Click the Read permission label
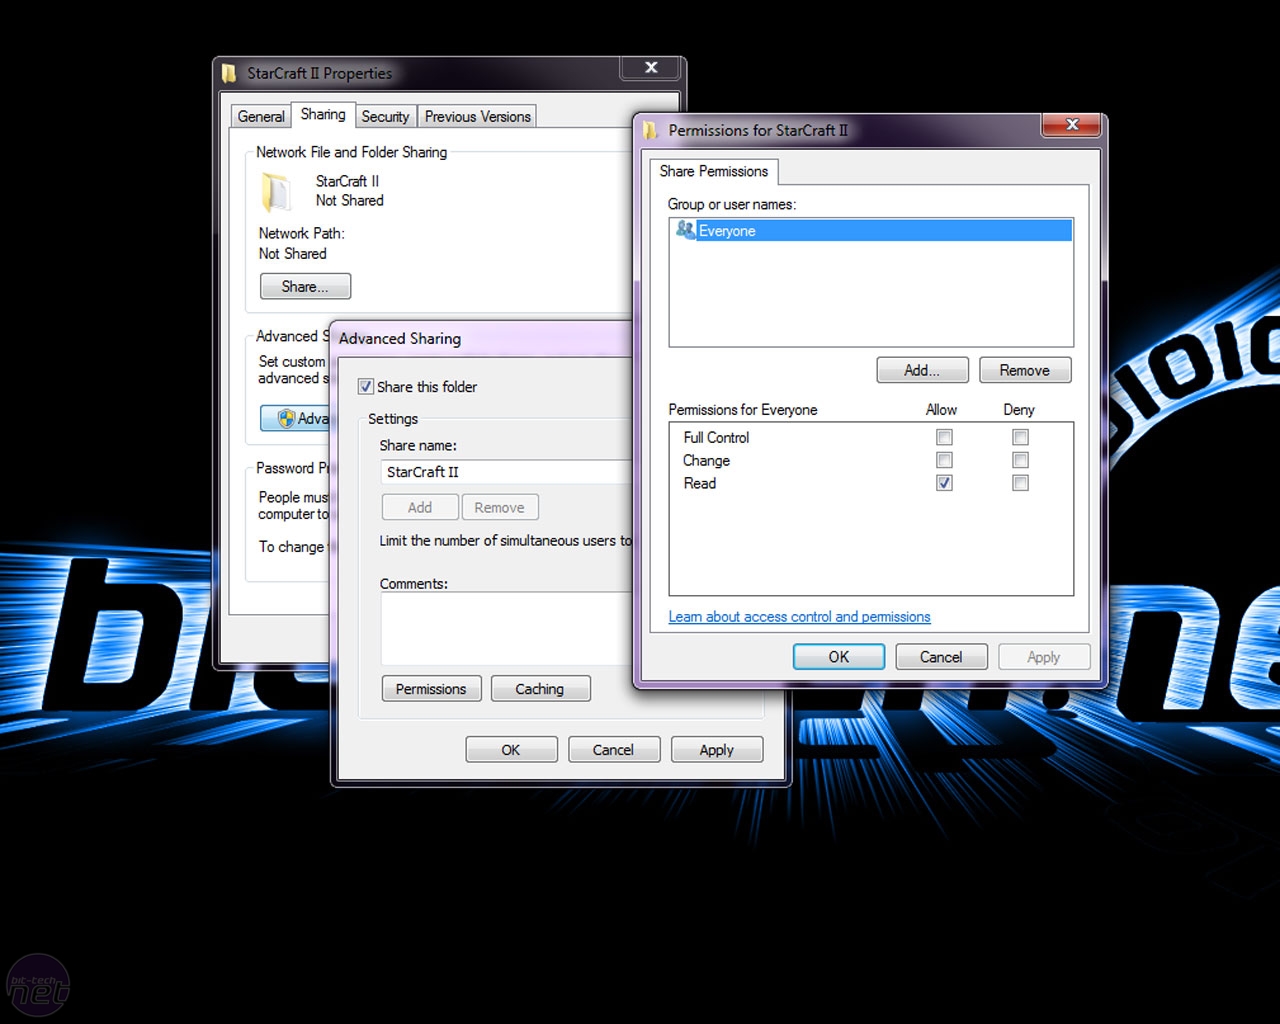This screenshot has width=1280, height=1024. click(700, 483)
